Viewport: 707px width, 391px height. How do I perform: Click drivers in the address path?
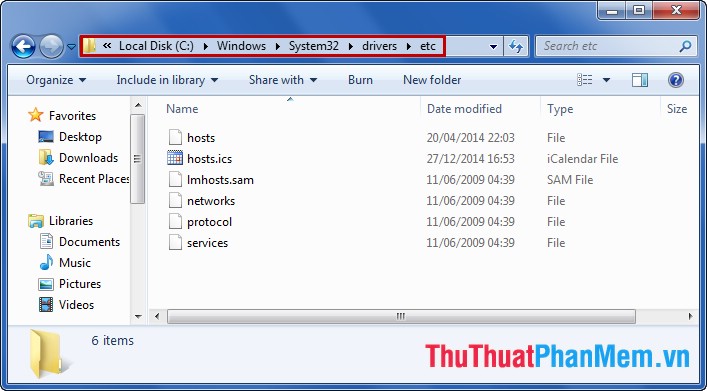(379, 46)
